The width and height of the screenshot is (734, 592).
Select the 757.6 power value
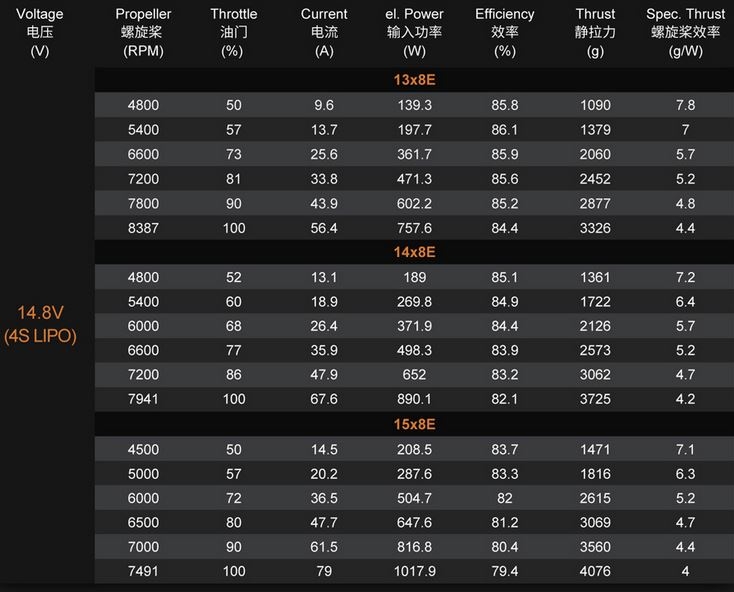[x=414, y=228]
